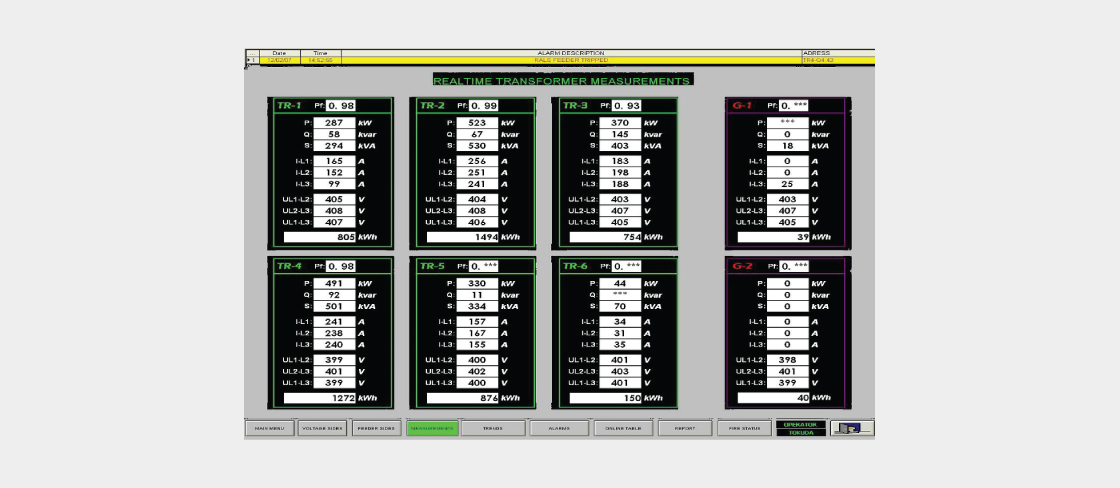Go to Voltage Sides screen
Screen dimensions: 1120x488
coord(322,429)
